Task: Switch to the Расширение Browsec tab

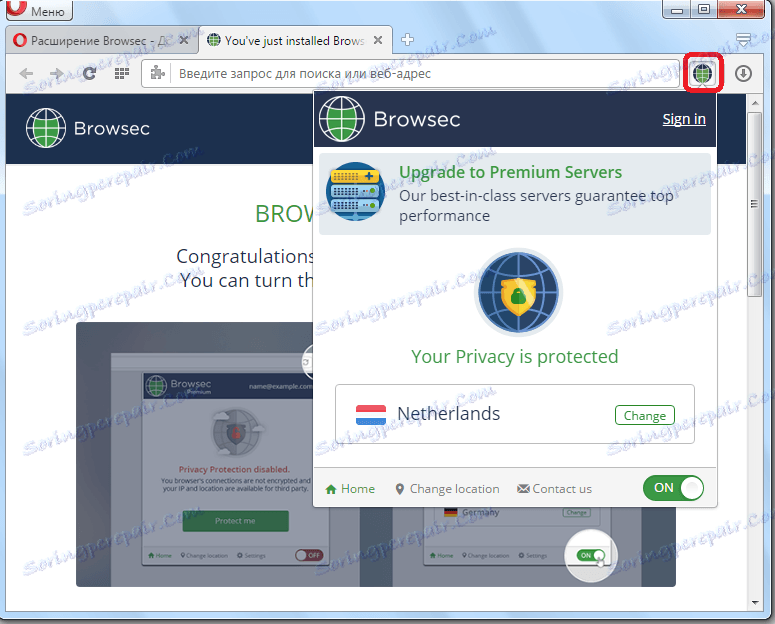Action: 101,41
